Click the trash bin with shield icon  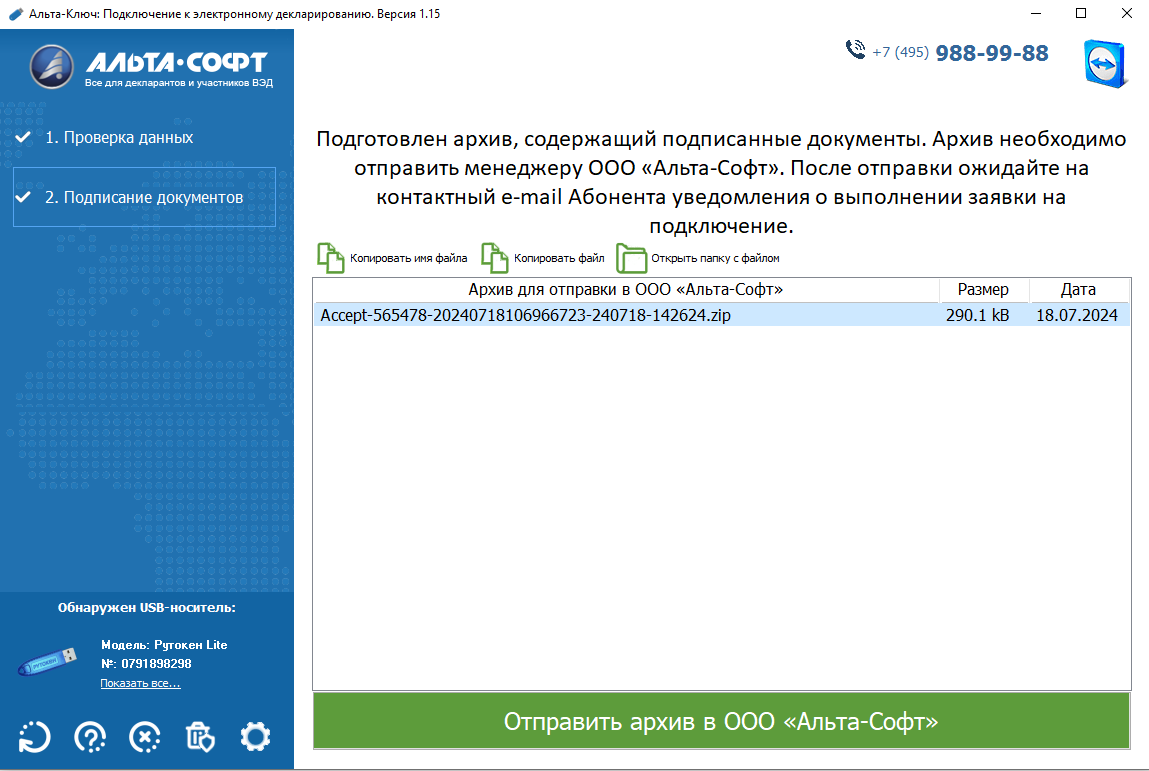point(200,737)
